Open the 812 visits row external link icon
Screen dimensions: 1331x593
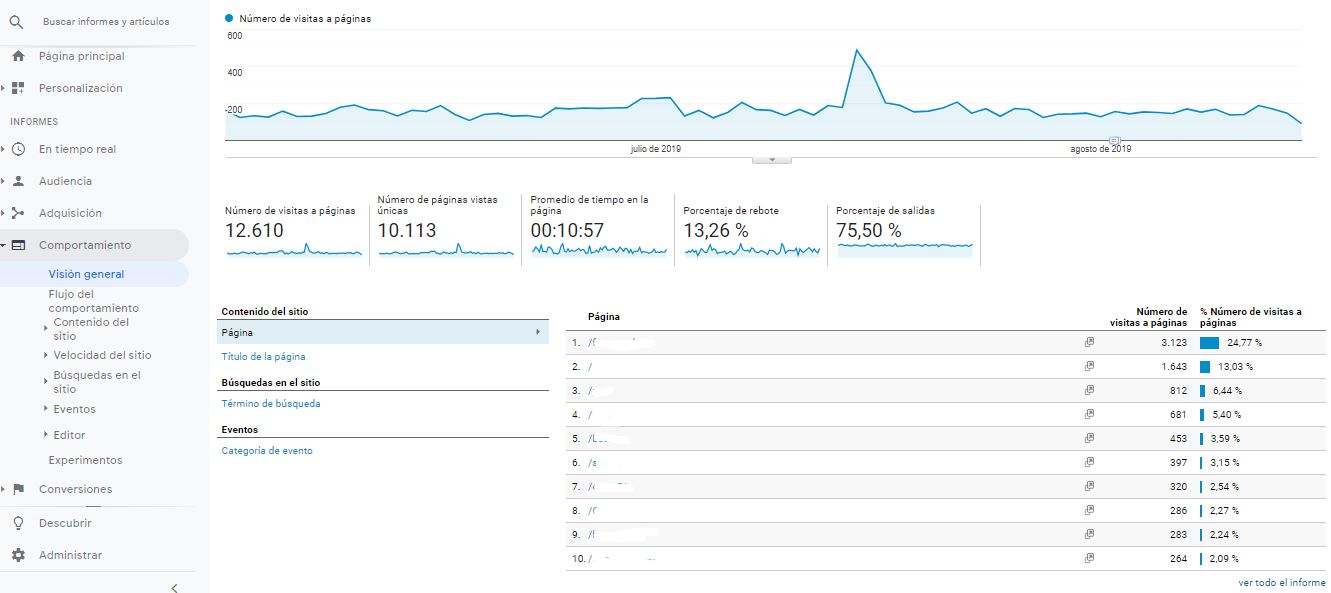point(1090,390)
